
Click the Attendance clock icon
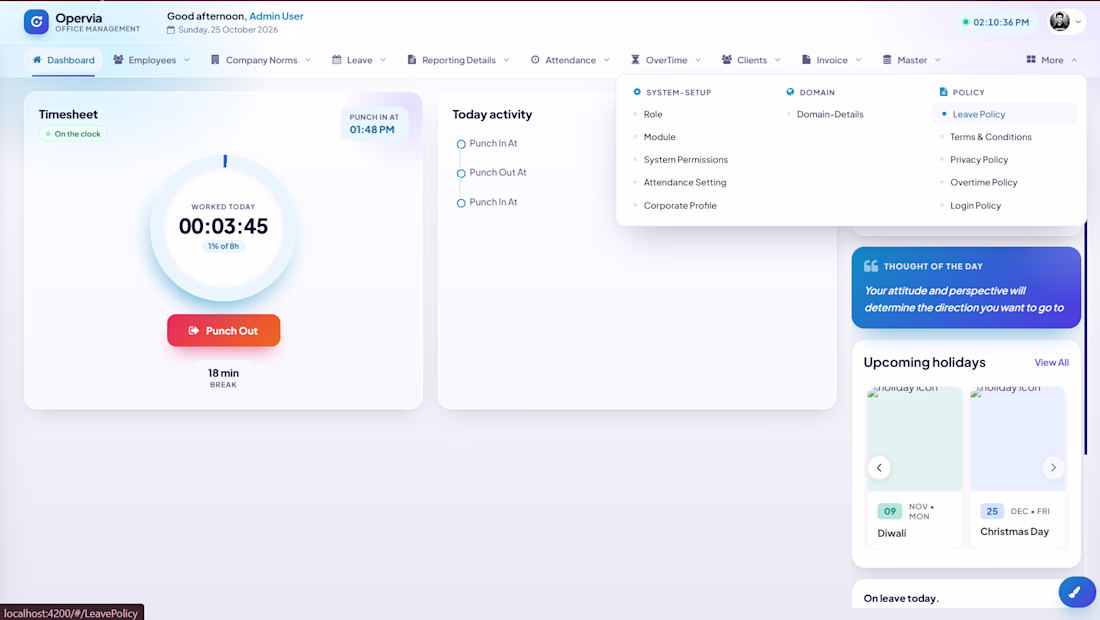(x=535, y=60)
